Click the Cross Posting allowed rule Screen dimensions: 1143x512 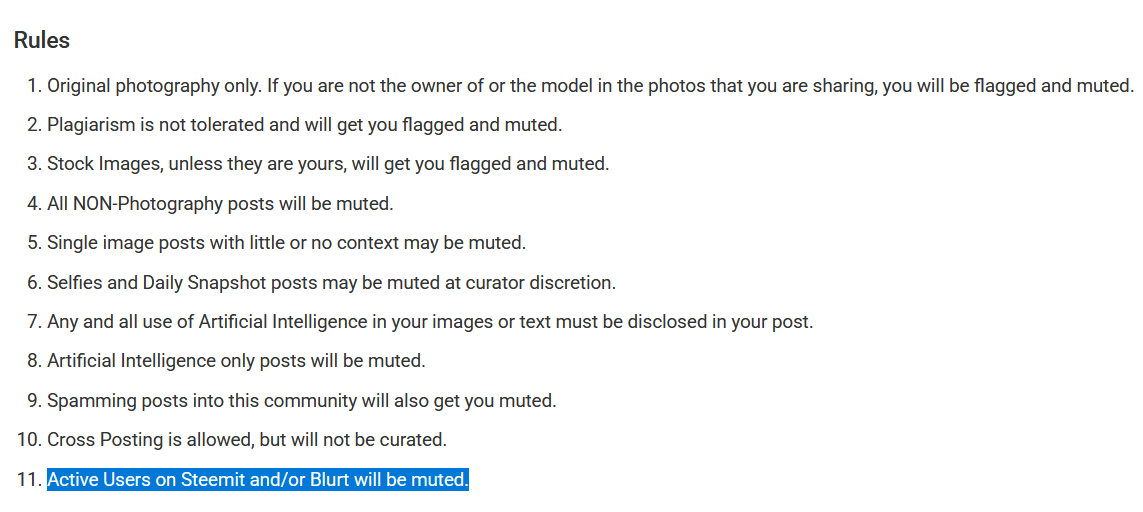246,440
